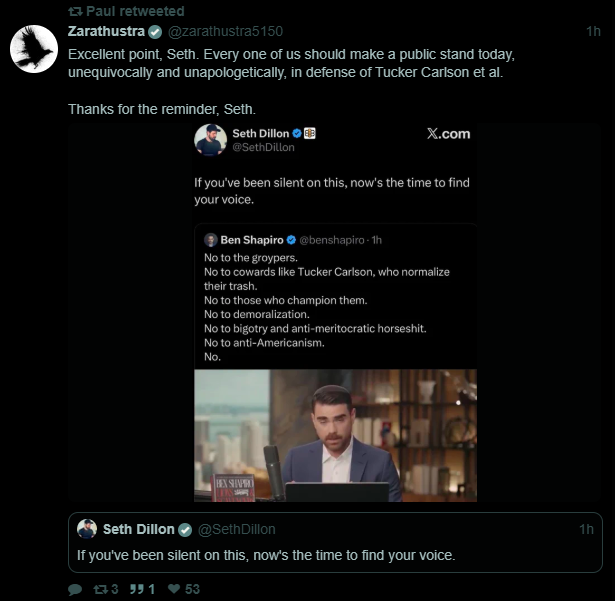
Task: Click the reply speech bubble icon
Action: [75, 589]
